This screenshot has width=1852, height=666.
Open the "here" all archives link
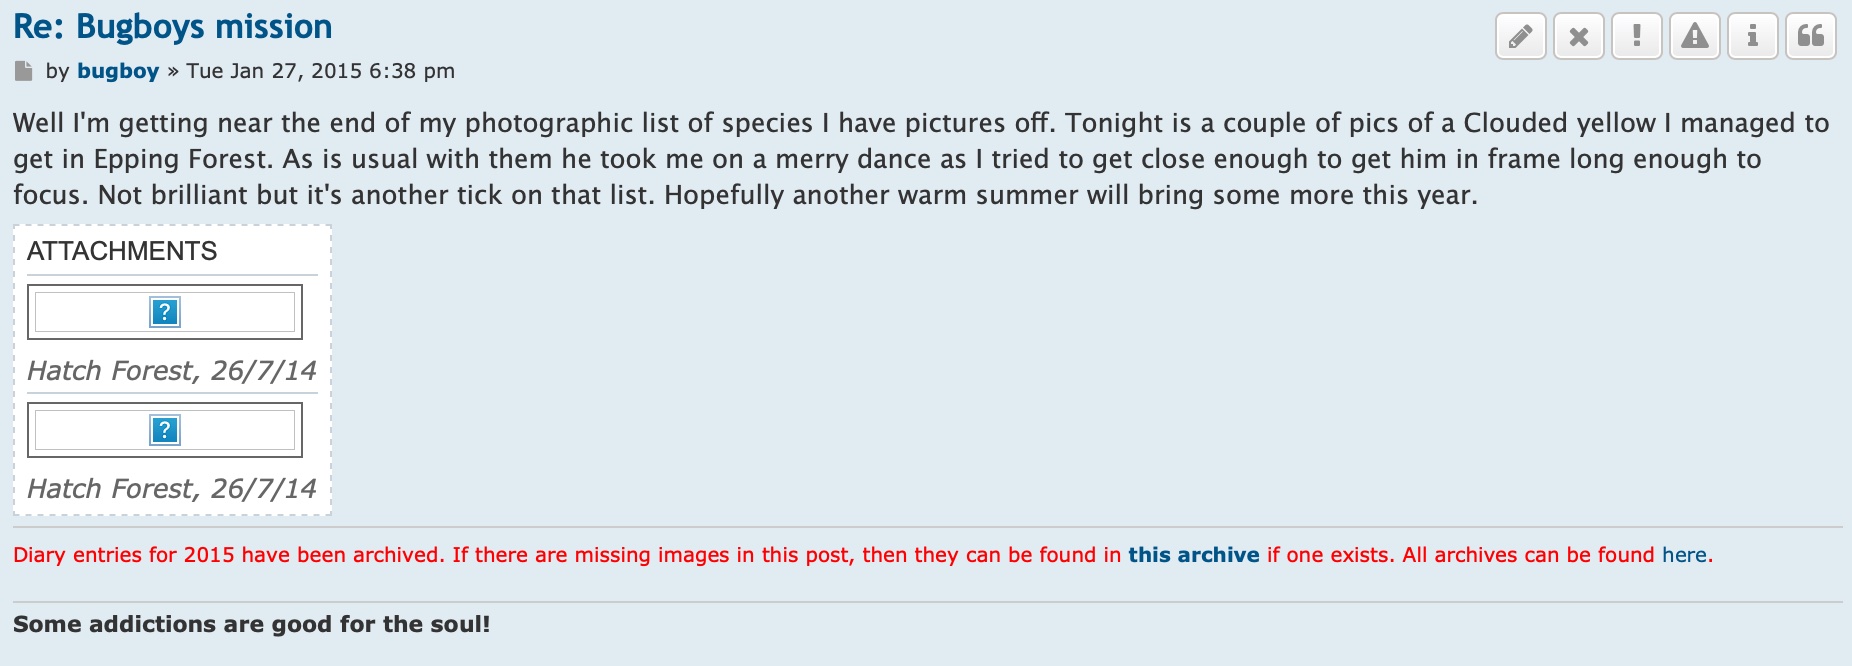coord(1685,555)
